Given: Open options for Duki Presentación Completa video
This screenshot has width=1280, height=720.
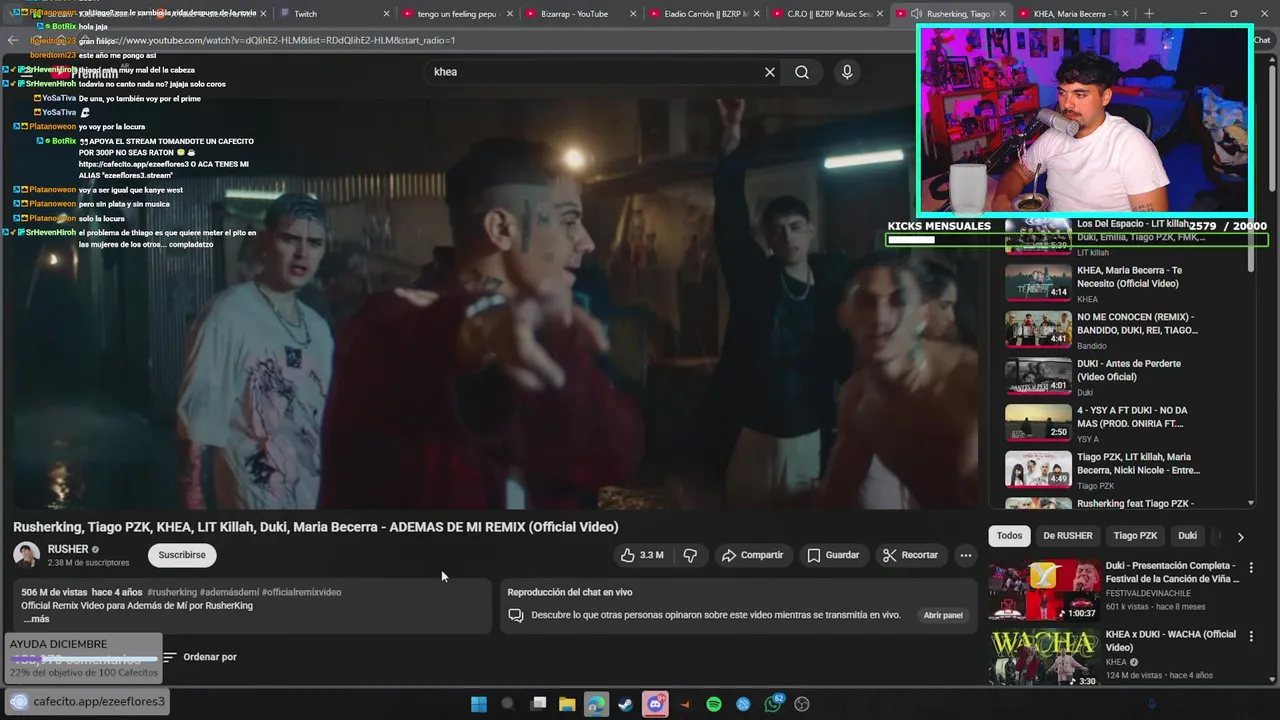Looking at the screenshot, I should tap(1251, 567).
